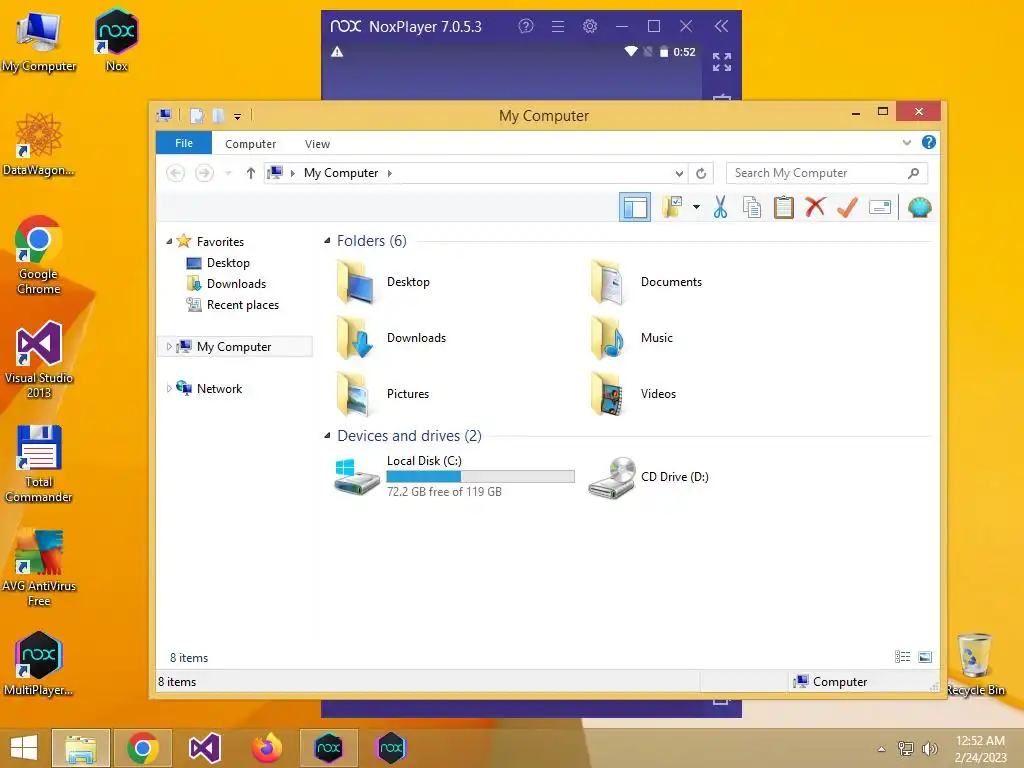Click the Classic Shell settings icon

pos(920,208)
